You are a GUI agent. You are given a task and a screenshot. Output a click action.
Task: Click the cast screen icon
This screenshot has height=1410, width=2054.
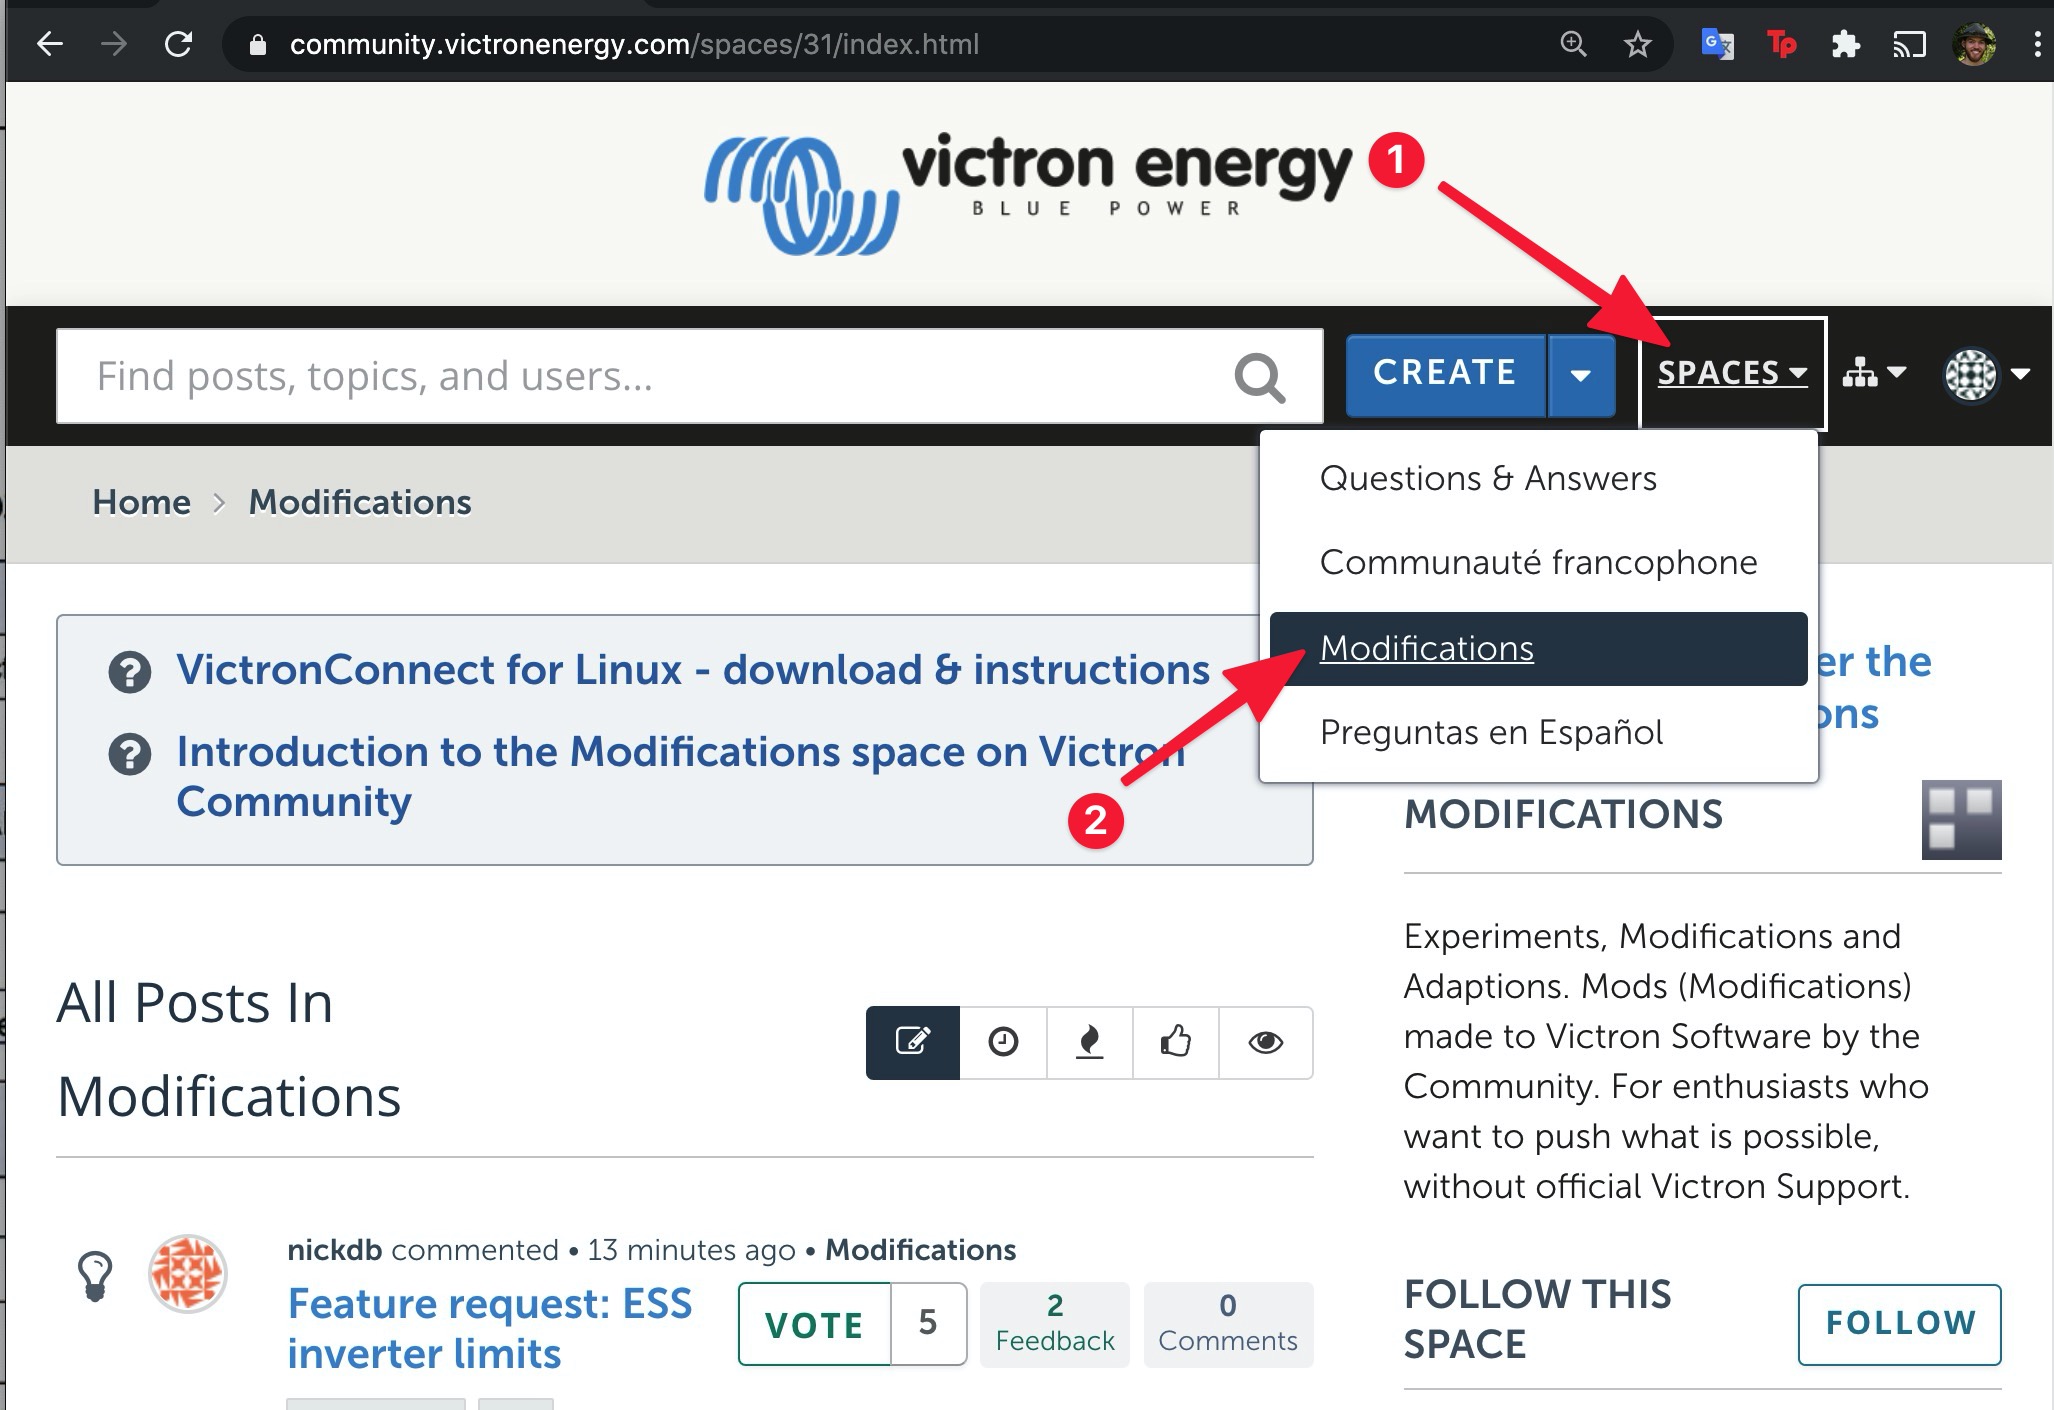coord(1909,44)
